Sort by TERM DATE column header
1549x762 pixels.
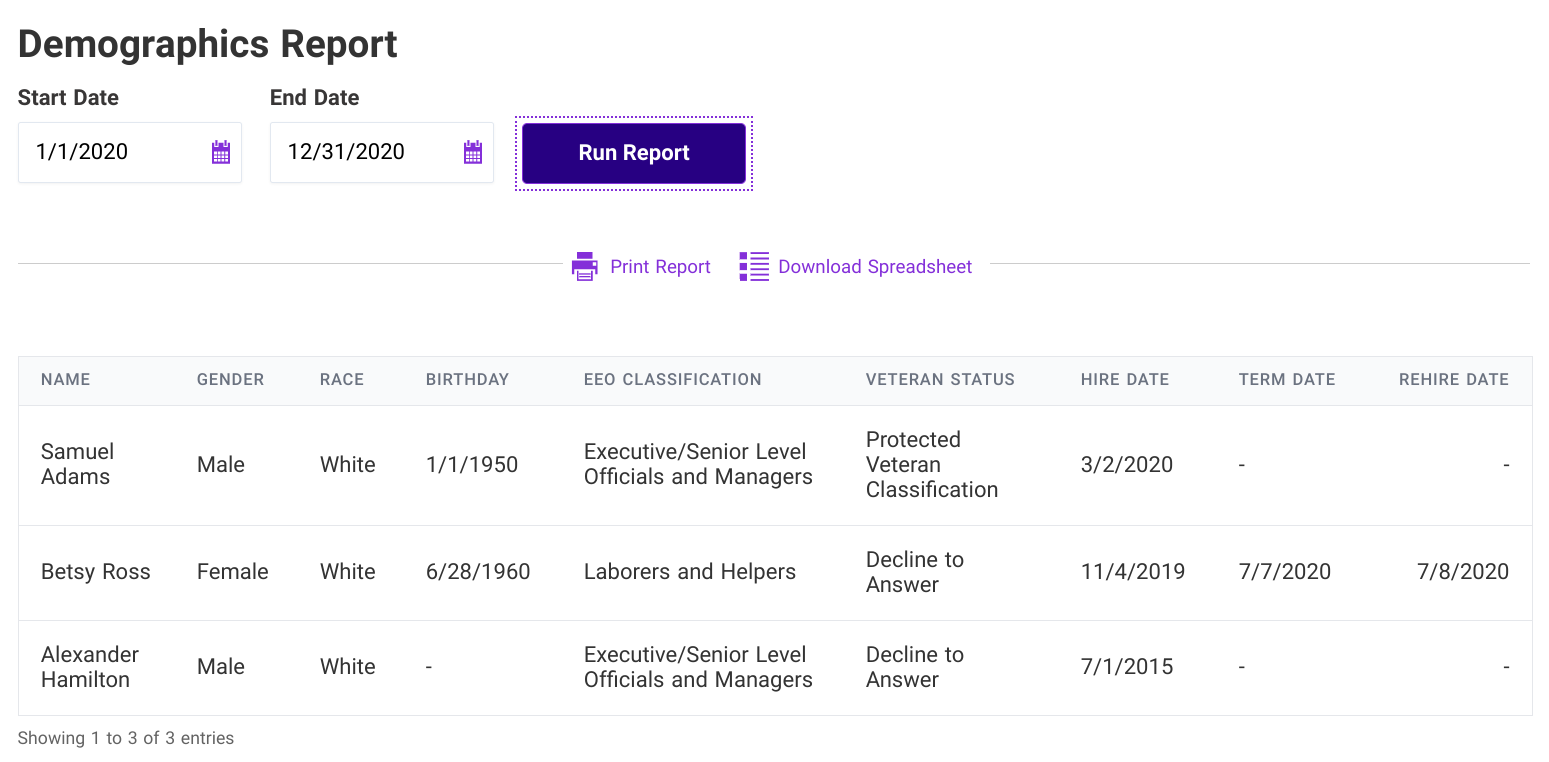coord(1287,380)
